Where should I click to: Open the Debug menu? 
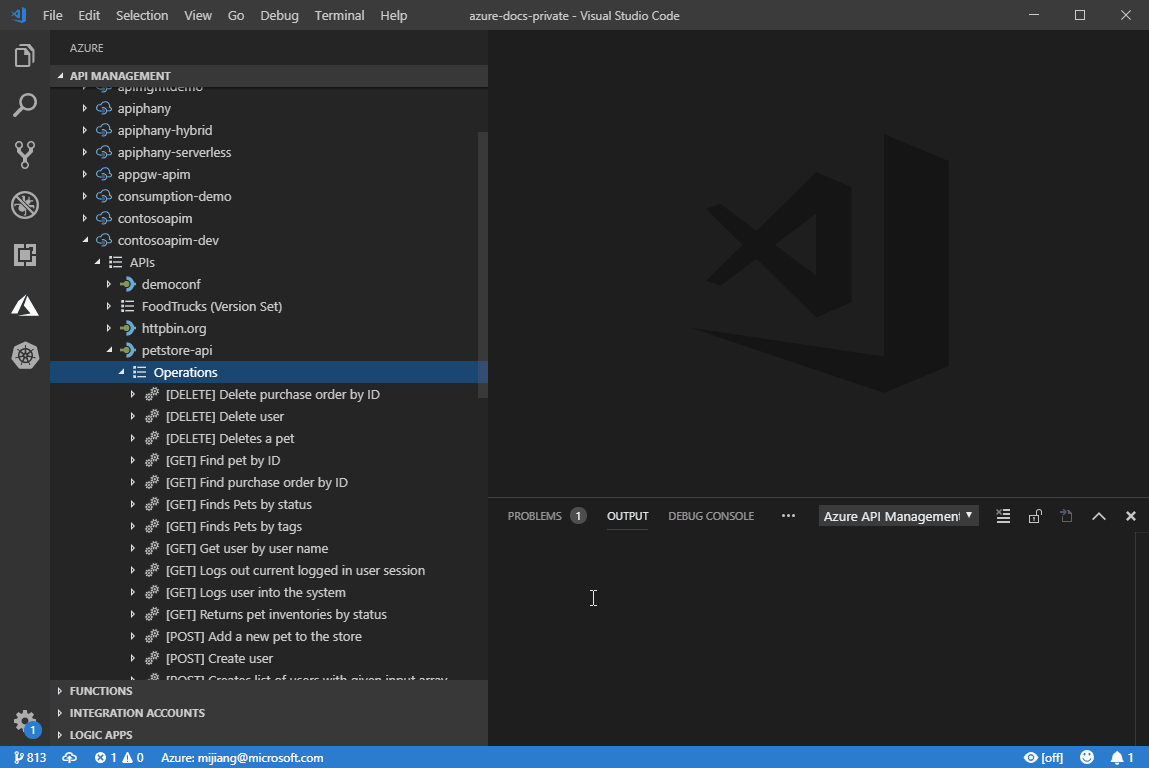[279, 15]
